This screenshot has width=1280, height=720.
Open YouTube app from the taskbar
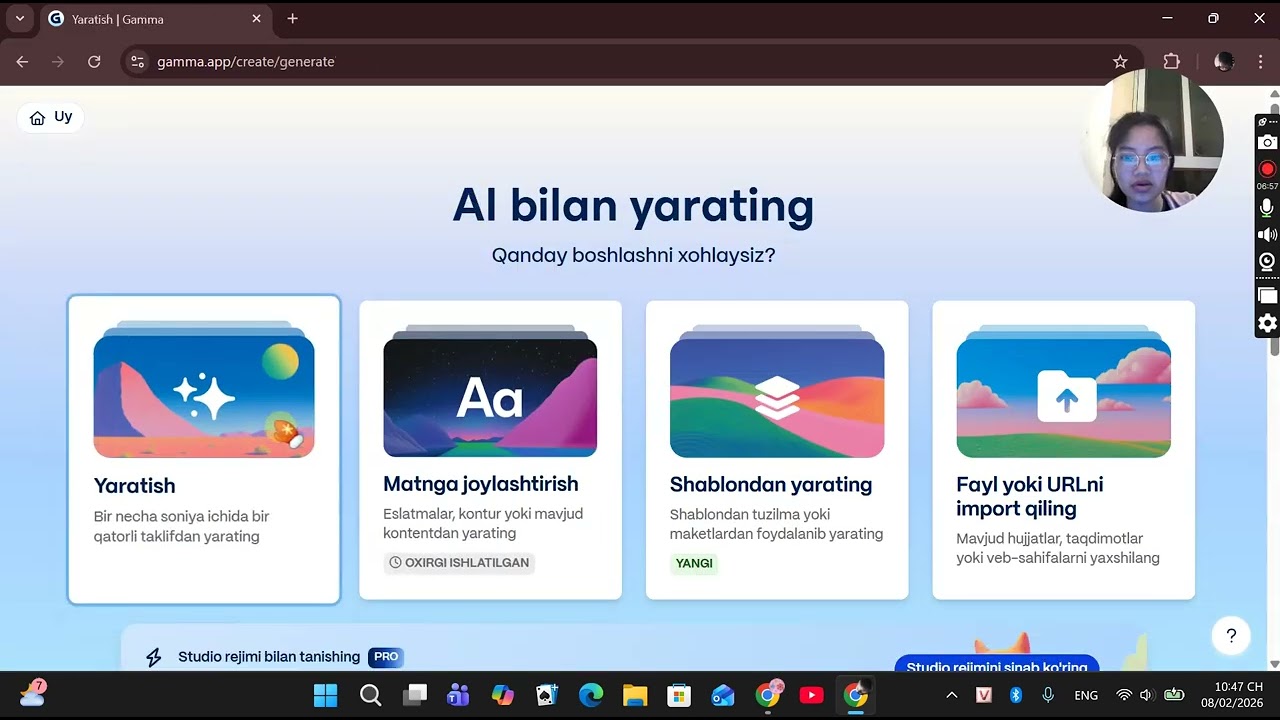(811, 695)
